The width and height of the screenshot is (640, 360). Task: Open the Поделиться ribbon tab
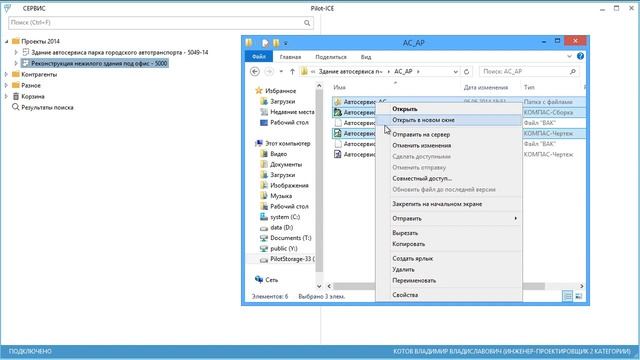click(331, 57)
